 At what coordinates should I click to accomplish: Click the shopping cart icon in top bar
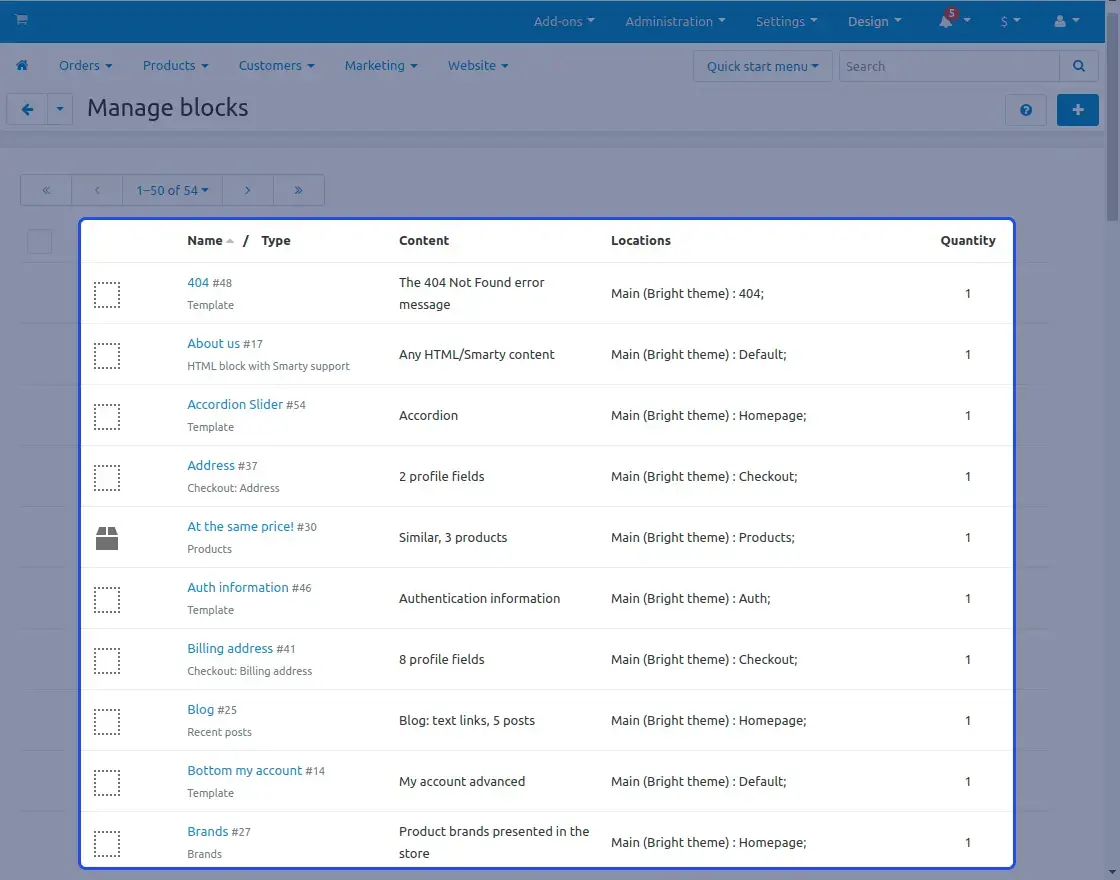click(x=22, y=21)
